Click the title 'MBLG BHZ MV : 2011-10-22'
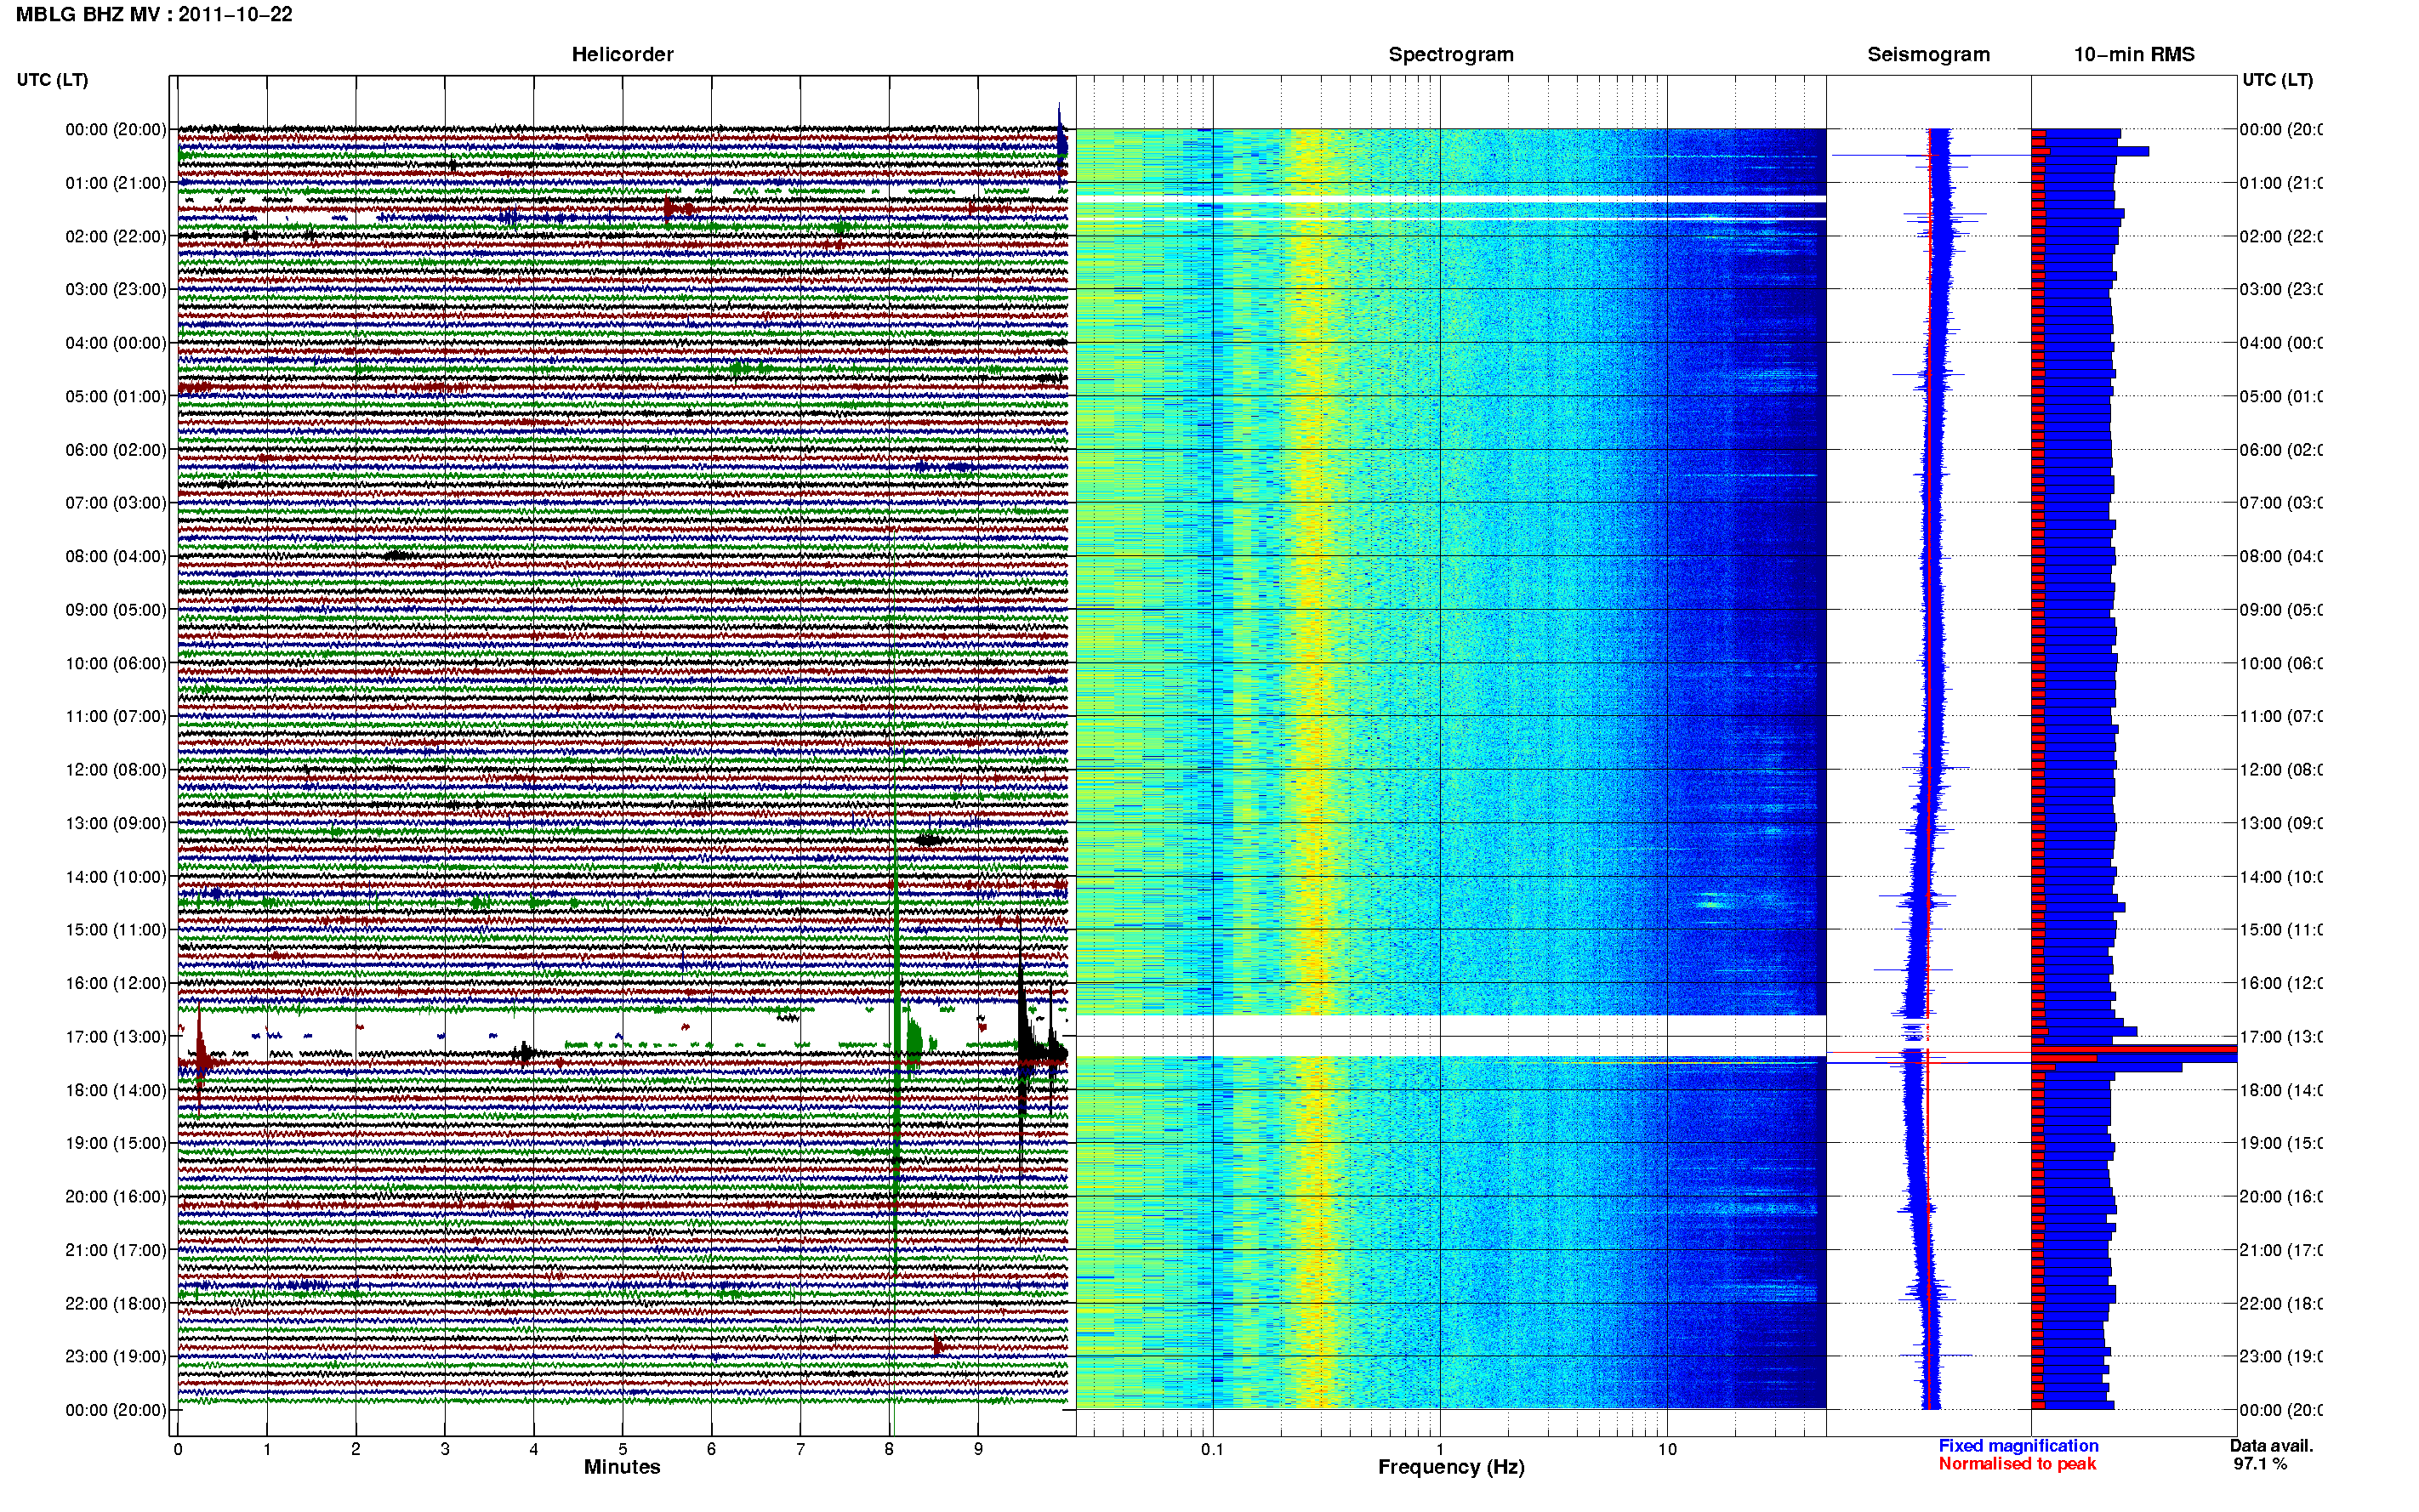Screen dimensions: 2419x1512 coord(154,15)
